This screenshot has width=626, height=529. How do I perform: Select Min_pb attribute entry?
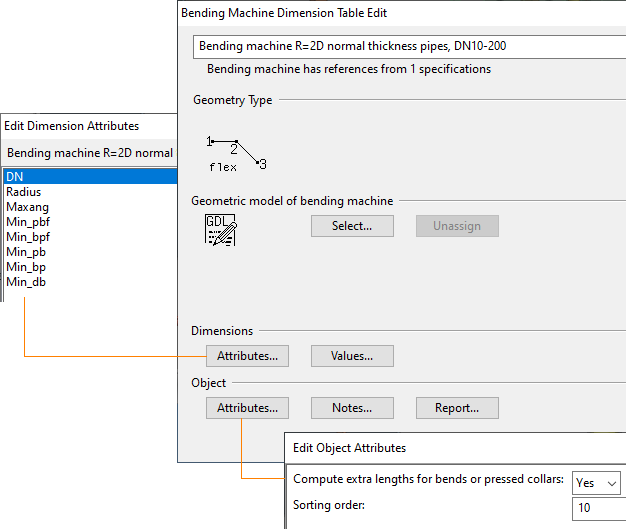[26, 252]
